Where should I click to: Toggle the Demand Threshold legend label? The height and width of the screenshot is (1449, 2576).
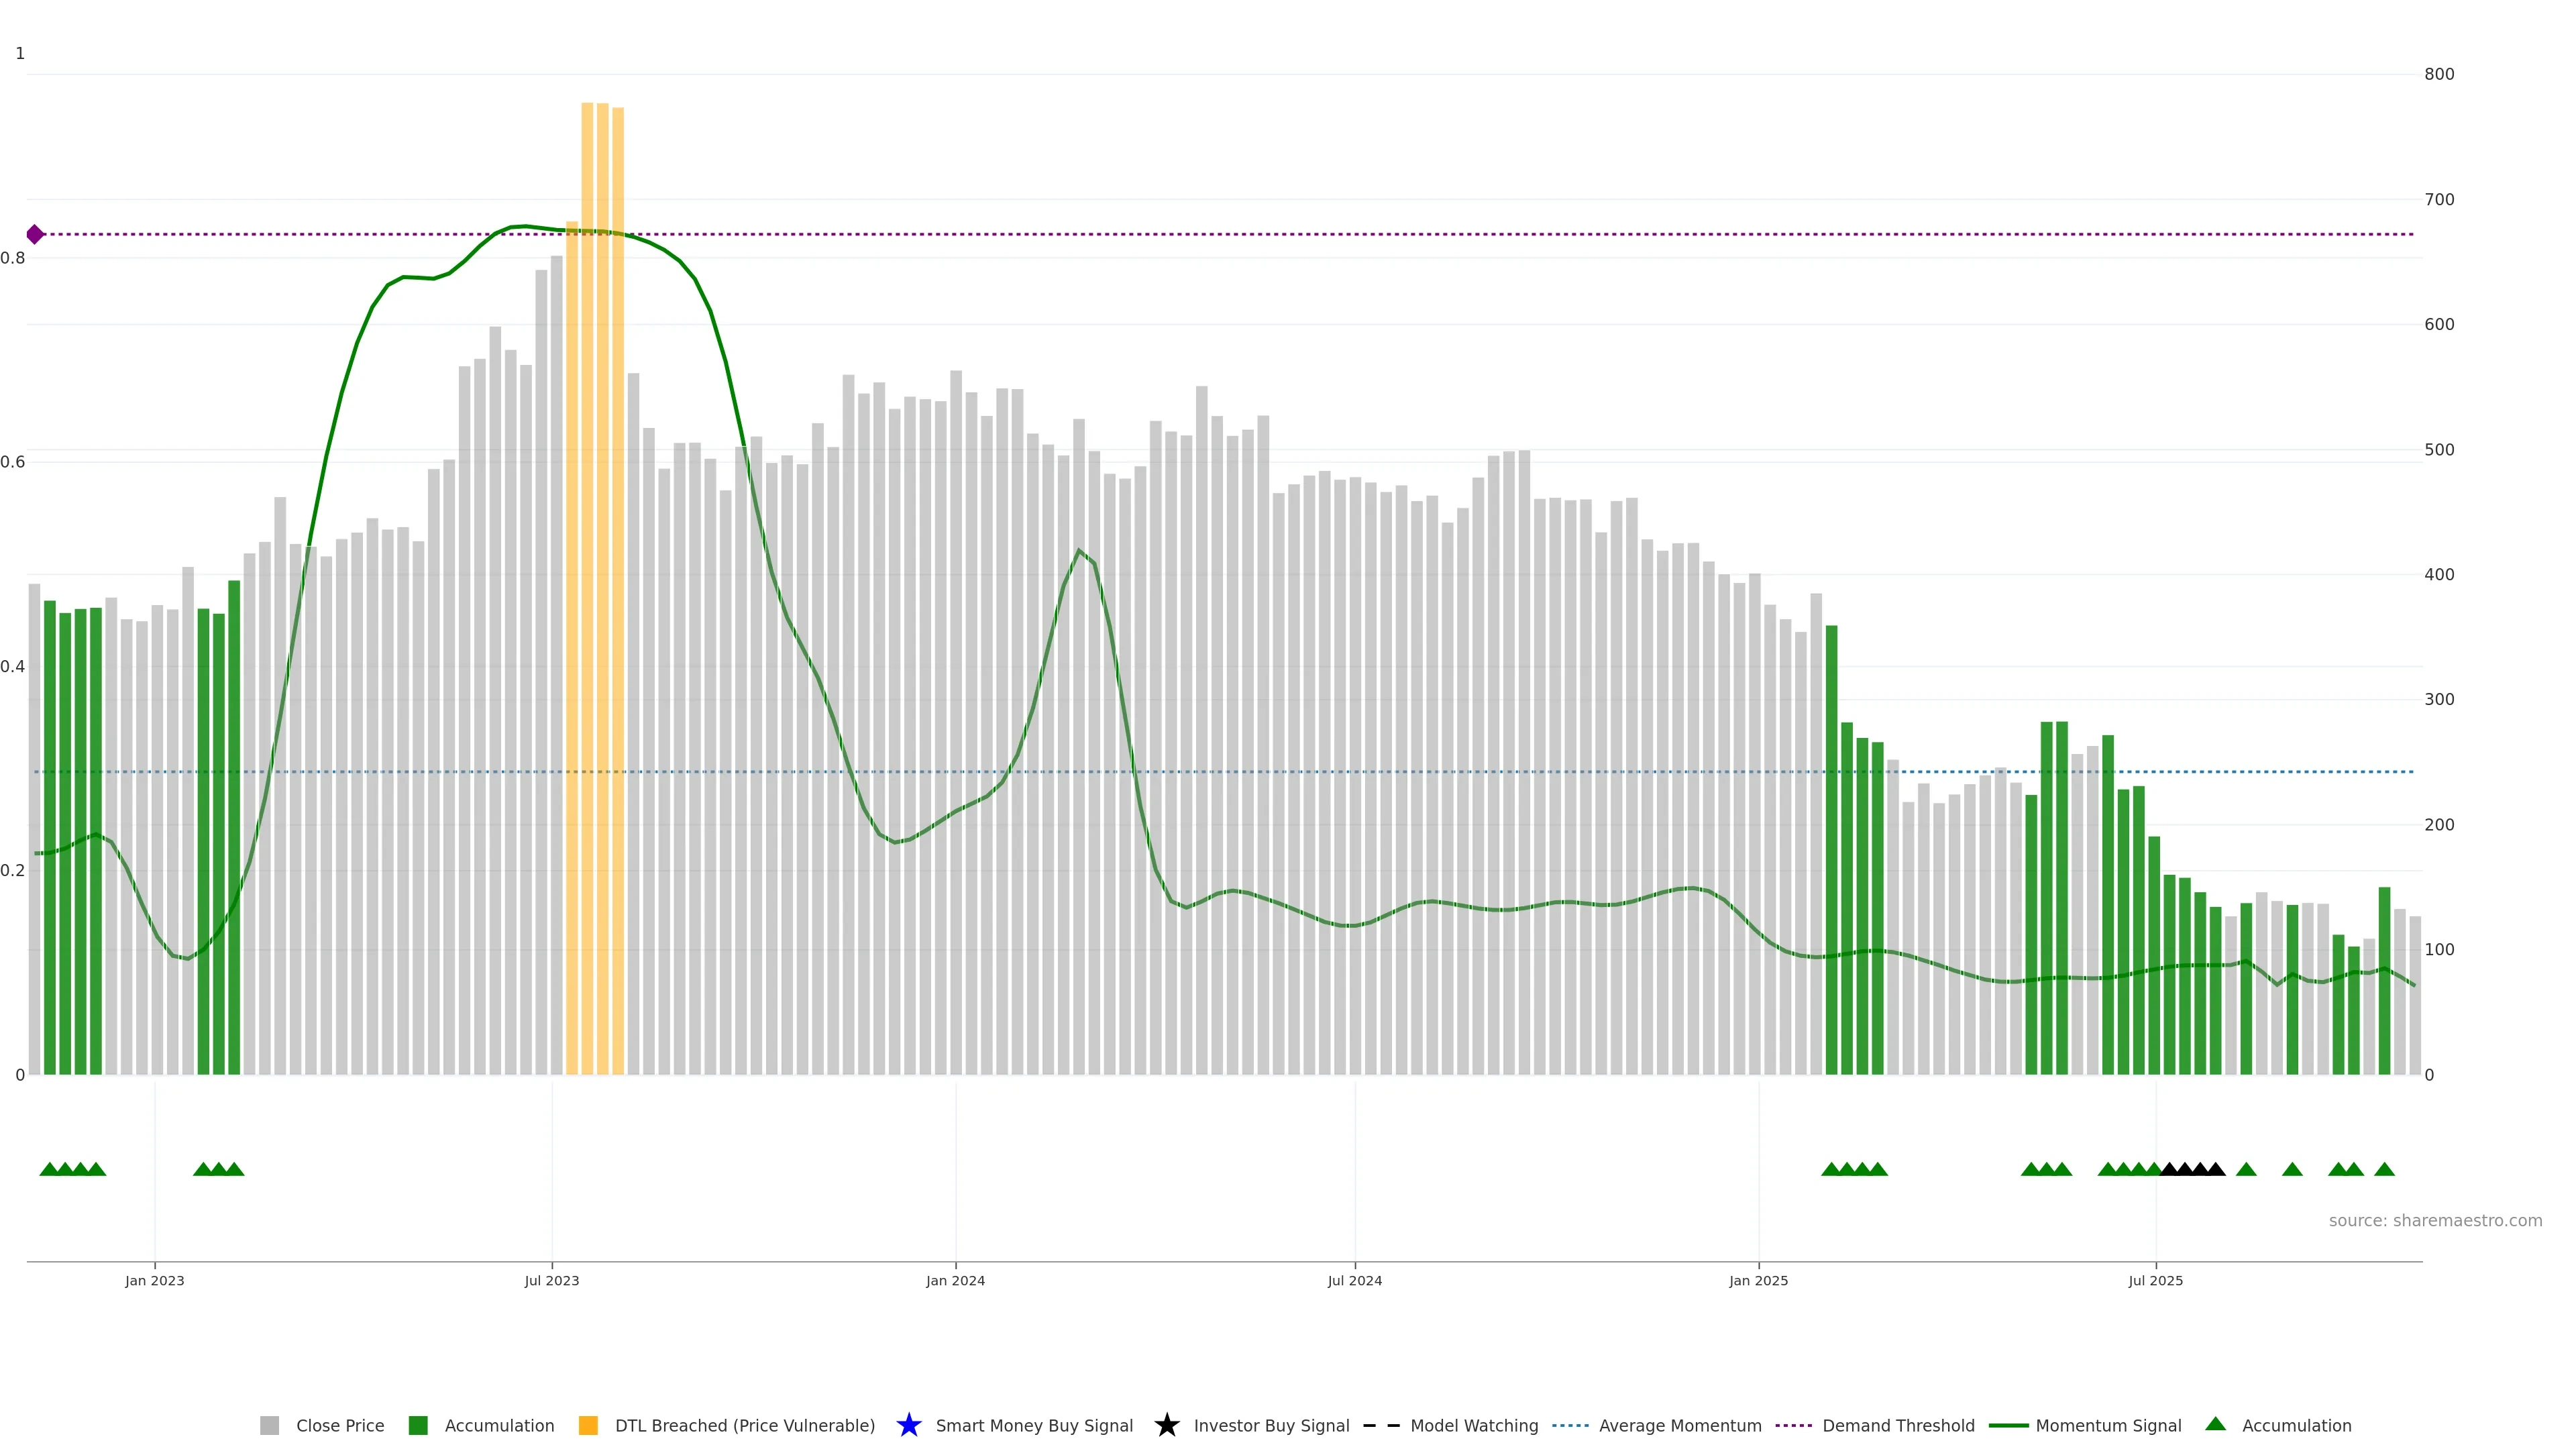[1898, 1425]
